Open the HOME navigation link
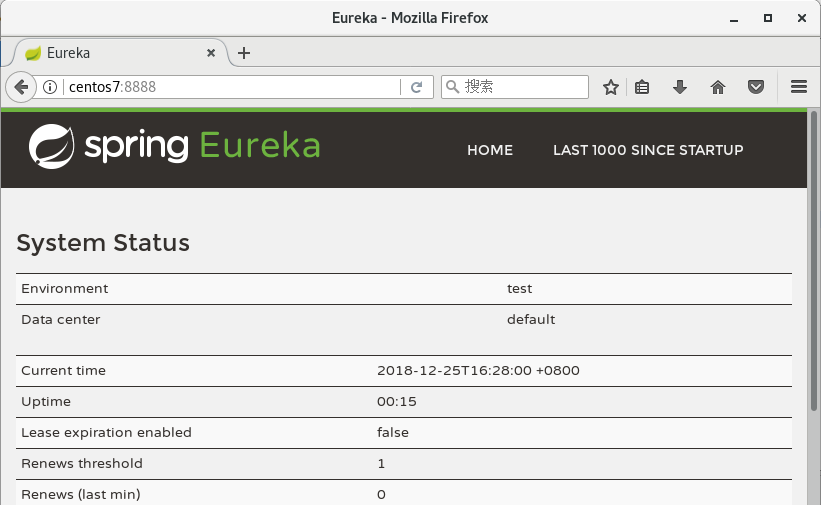 click(x=490, y=150)
